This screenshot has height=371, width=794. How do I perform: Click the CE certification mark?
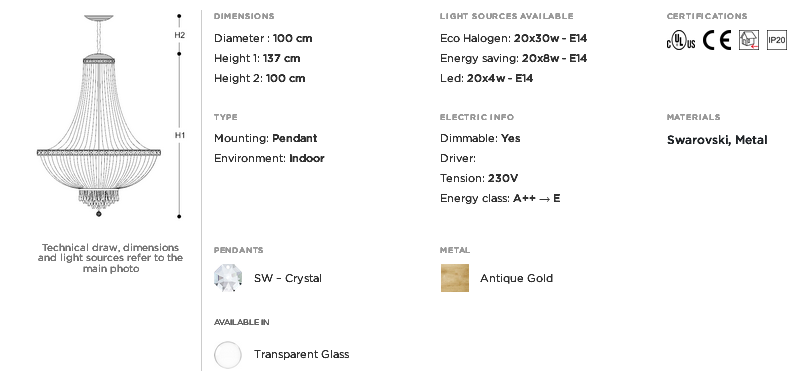(x=717, y=40)
